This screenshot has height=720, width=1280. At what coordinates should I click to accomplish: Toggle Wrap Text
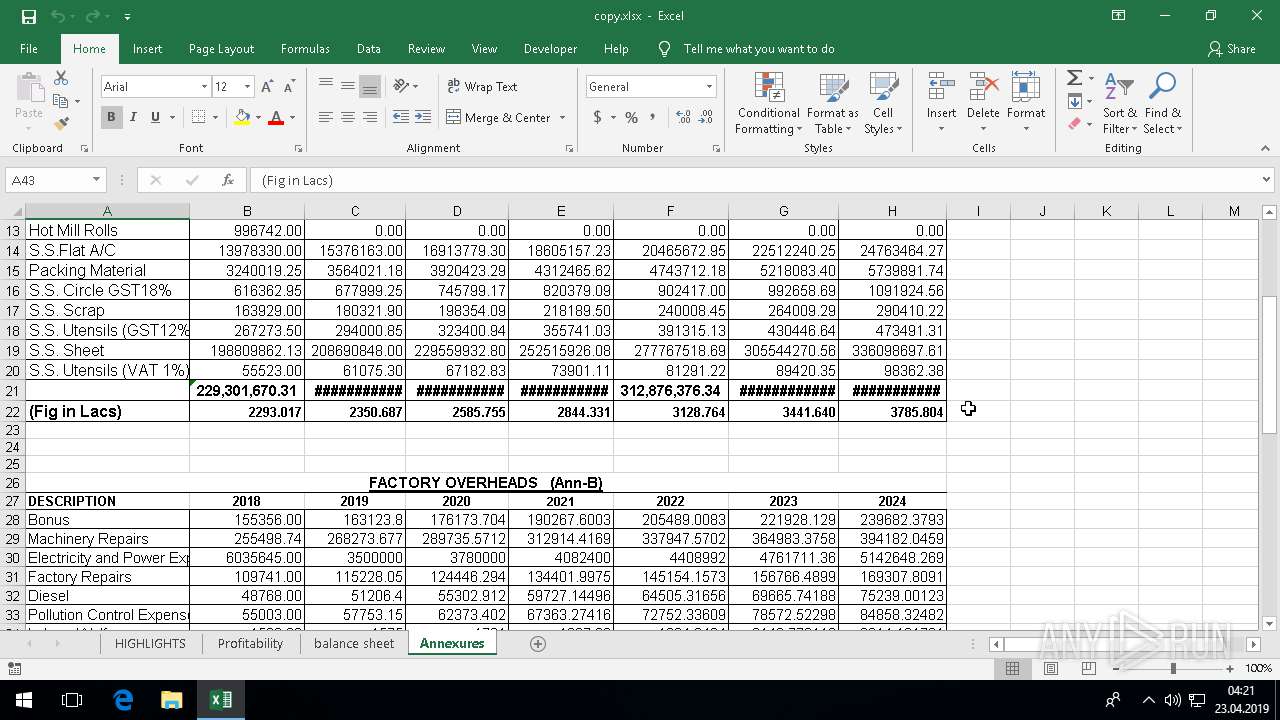click(483, 87)
